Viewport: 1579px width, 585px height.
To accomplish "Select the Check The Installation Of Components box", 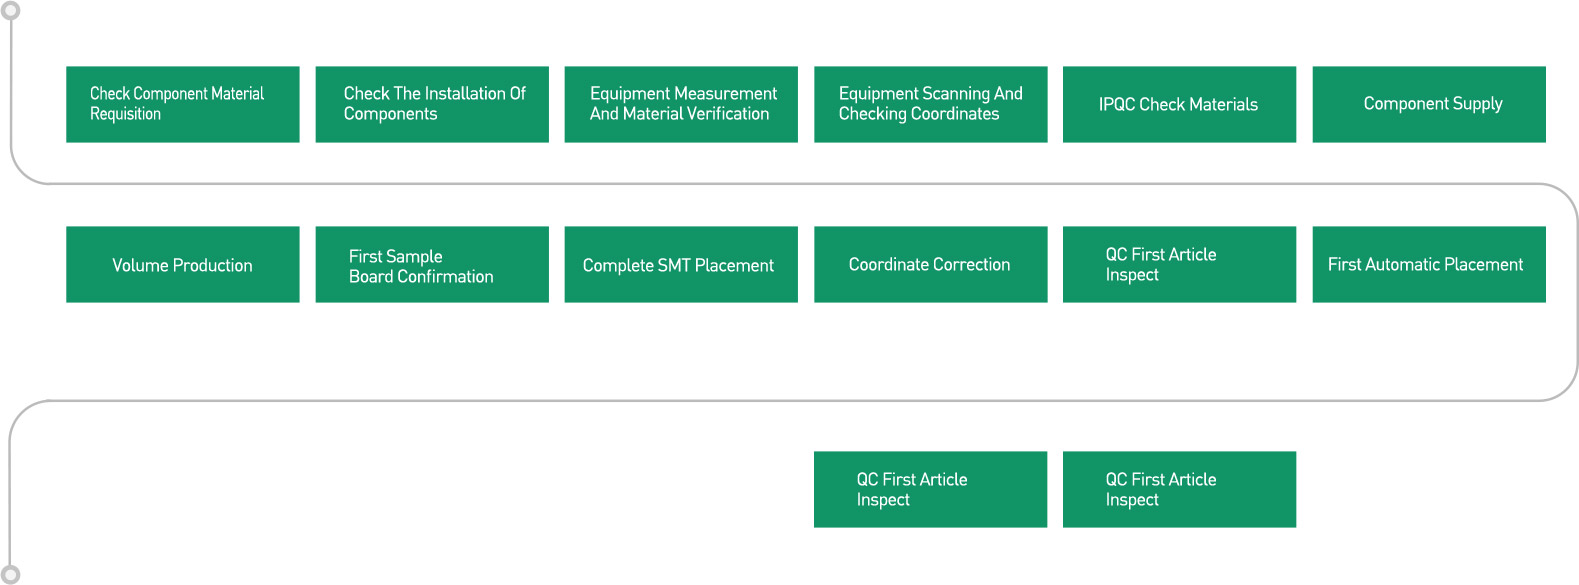I will click(x=432, y=104).
